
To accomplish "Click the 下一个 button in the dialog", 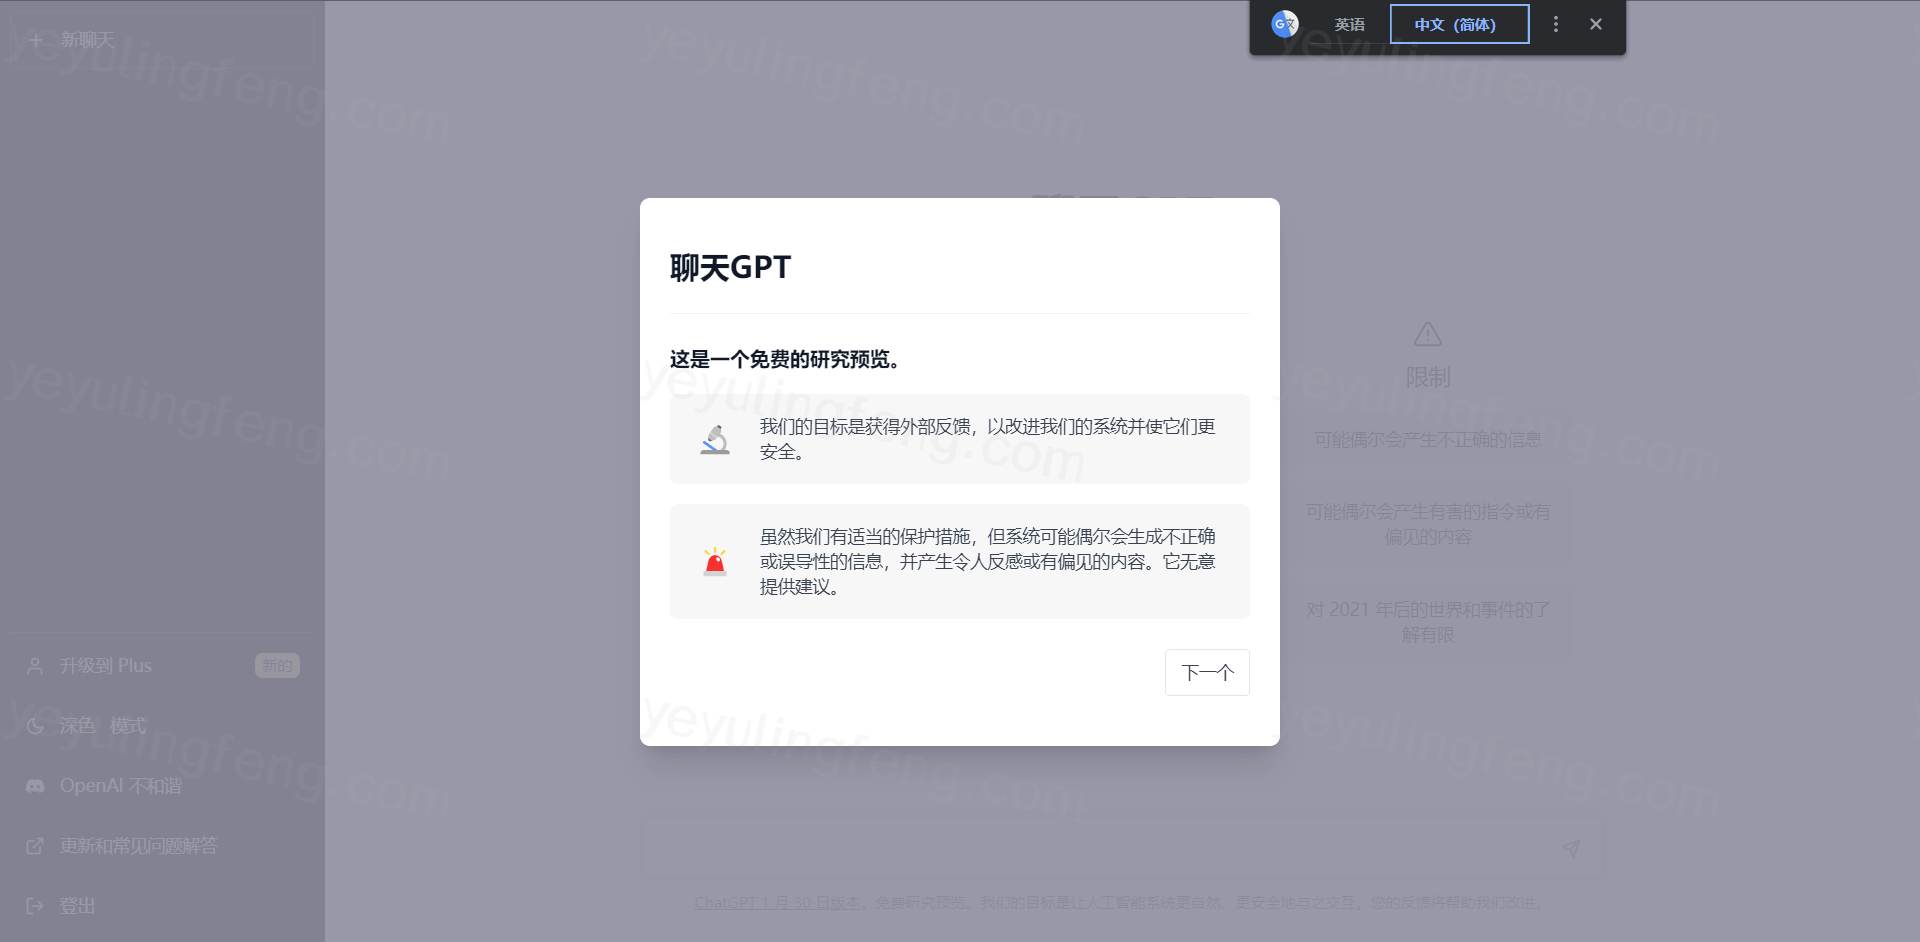I will 1207,672.
